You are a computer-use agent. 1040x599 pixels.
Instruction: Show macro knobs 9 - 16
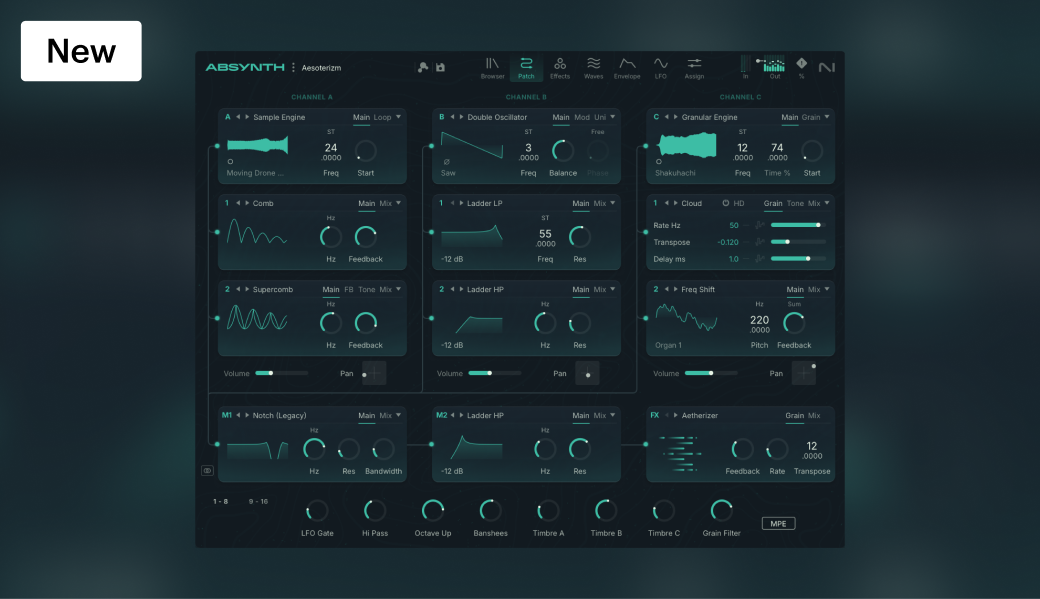pos(258,501)
